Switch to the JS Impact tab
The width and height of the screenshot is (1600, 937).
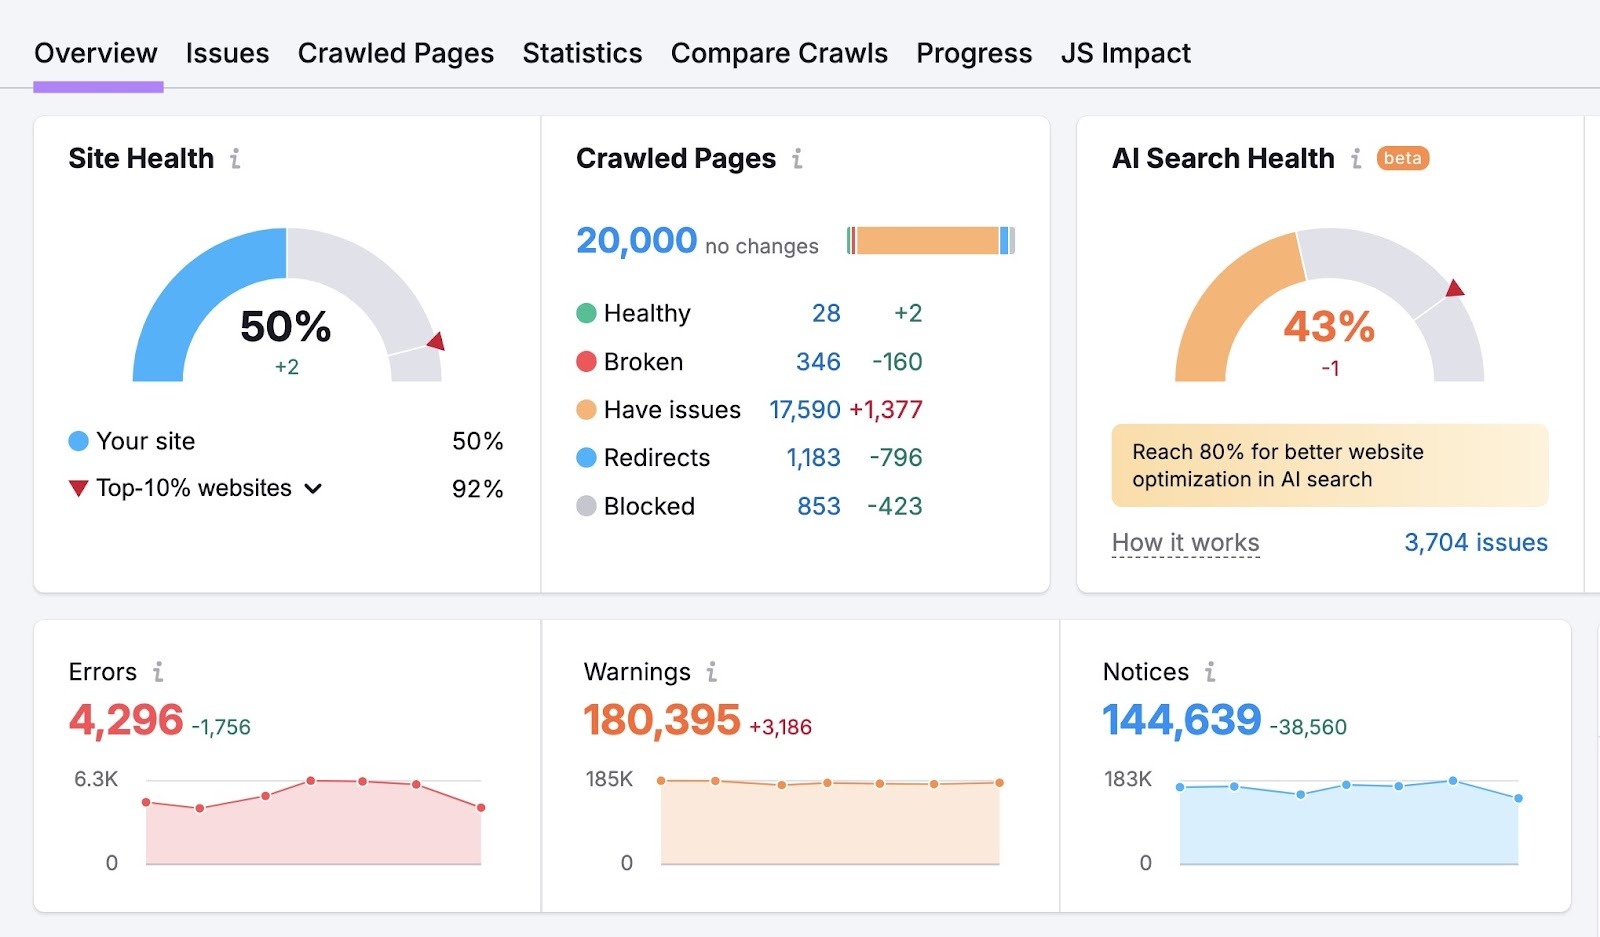[1126, 53]
